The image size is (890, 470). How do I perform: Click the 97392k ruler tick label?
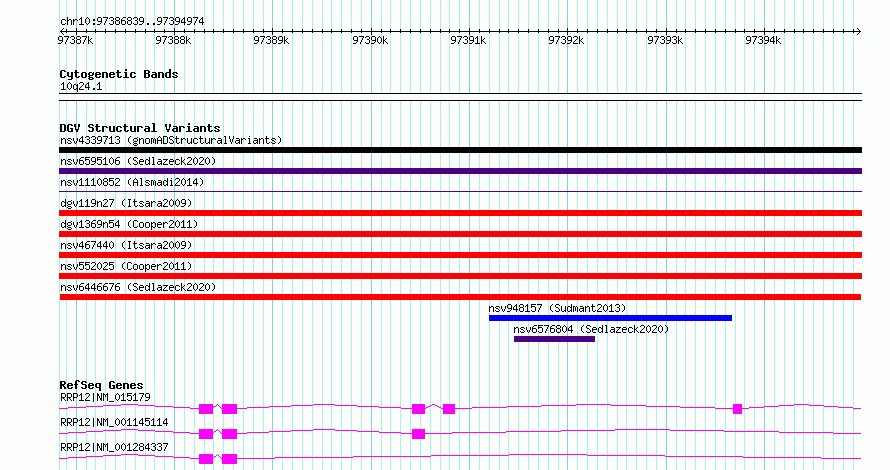[x=566, y=40]
